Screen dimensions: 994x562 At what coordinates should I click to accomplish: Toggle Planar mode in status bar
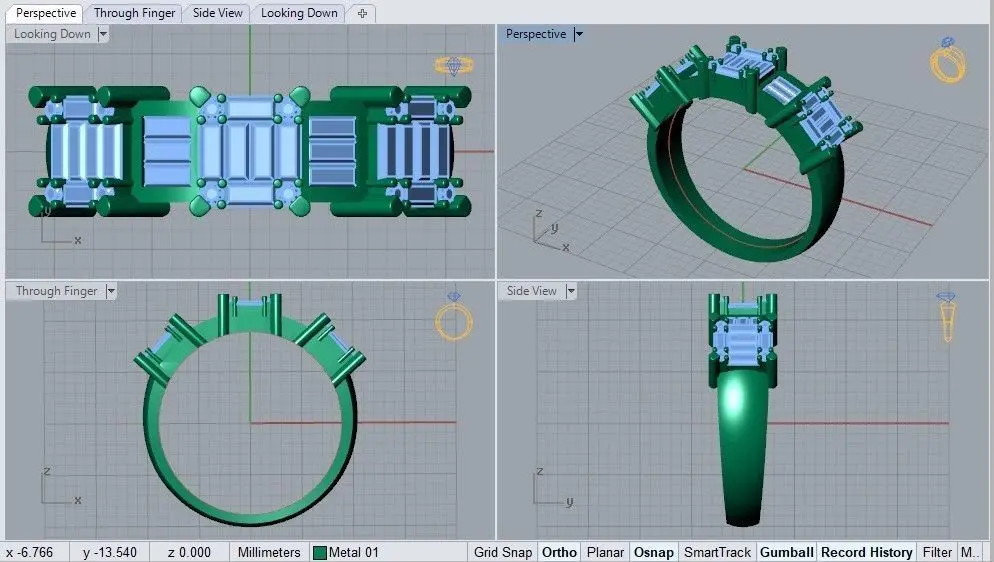pos(605,552)
